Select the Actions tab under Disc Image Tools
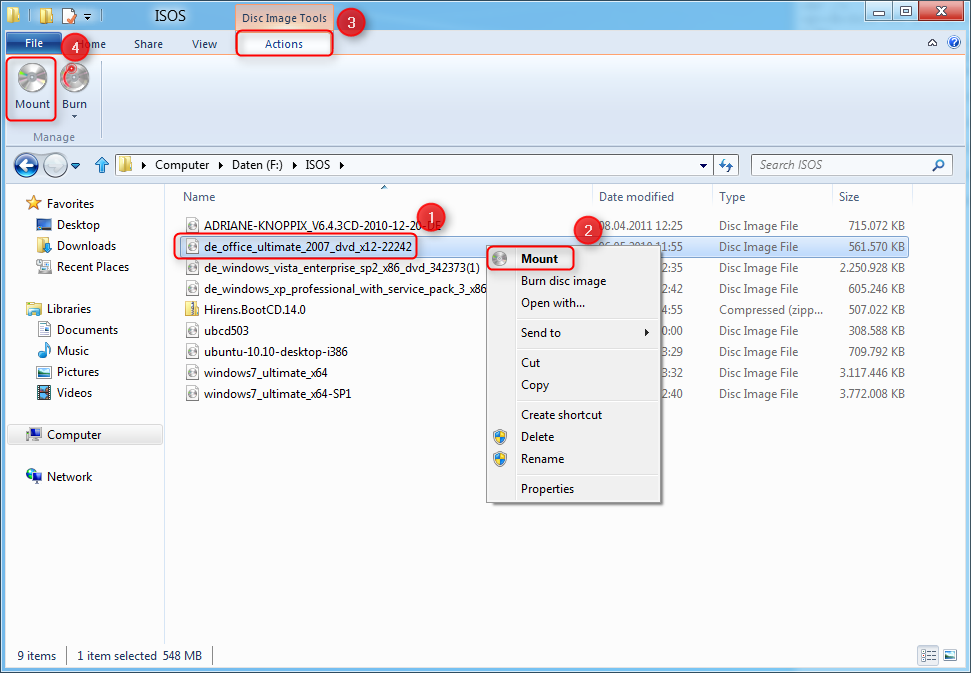The height and width of the screenshot is (673, 971). click(x=284, y=44)
